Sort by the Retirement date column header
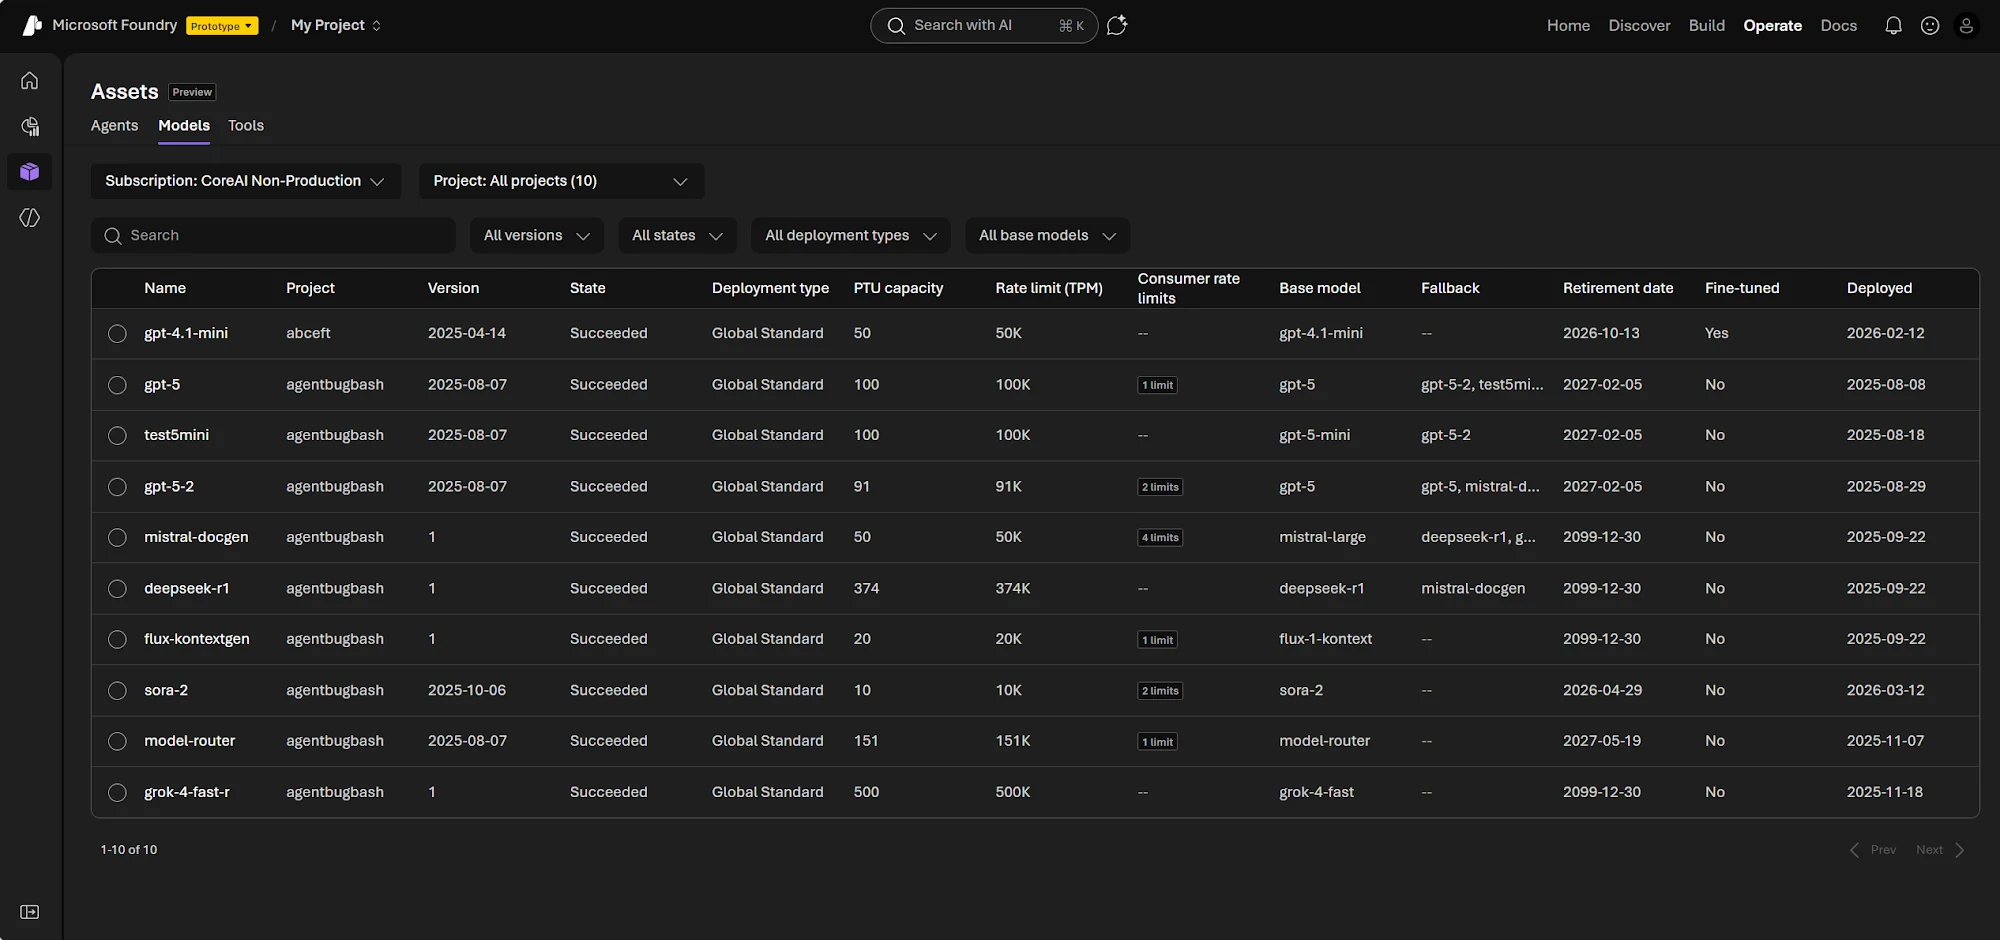This screenshot has width=2000, height=940. click(1618, 288)
